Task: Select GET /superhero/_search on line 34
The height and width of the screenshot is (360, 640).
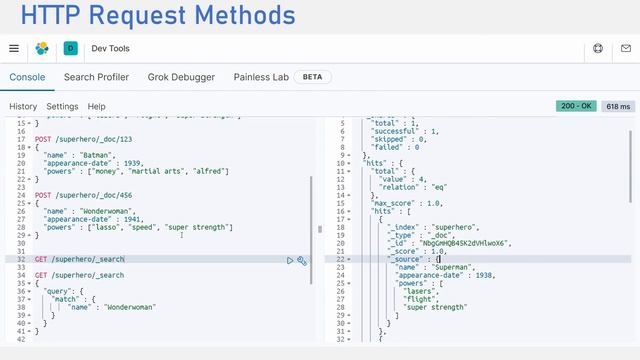Action: click(x=79, y=275)
